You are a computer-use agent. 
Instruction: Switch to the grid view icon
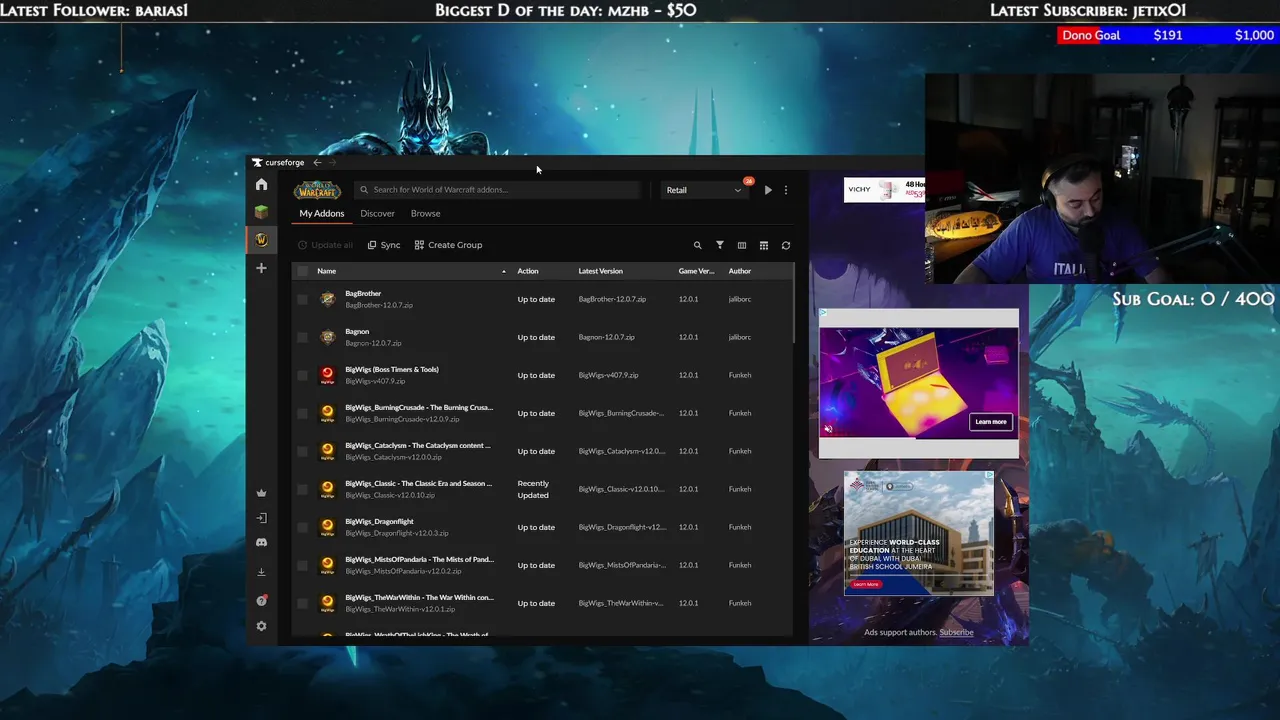coord(763,245)
